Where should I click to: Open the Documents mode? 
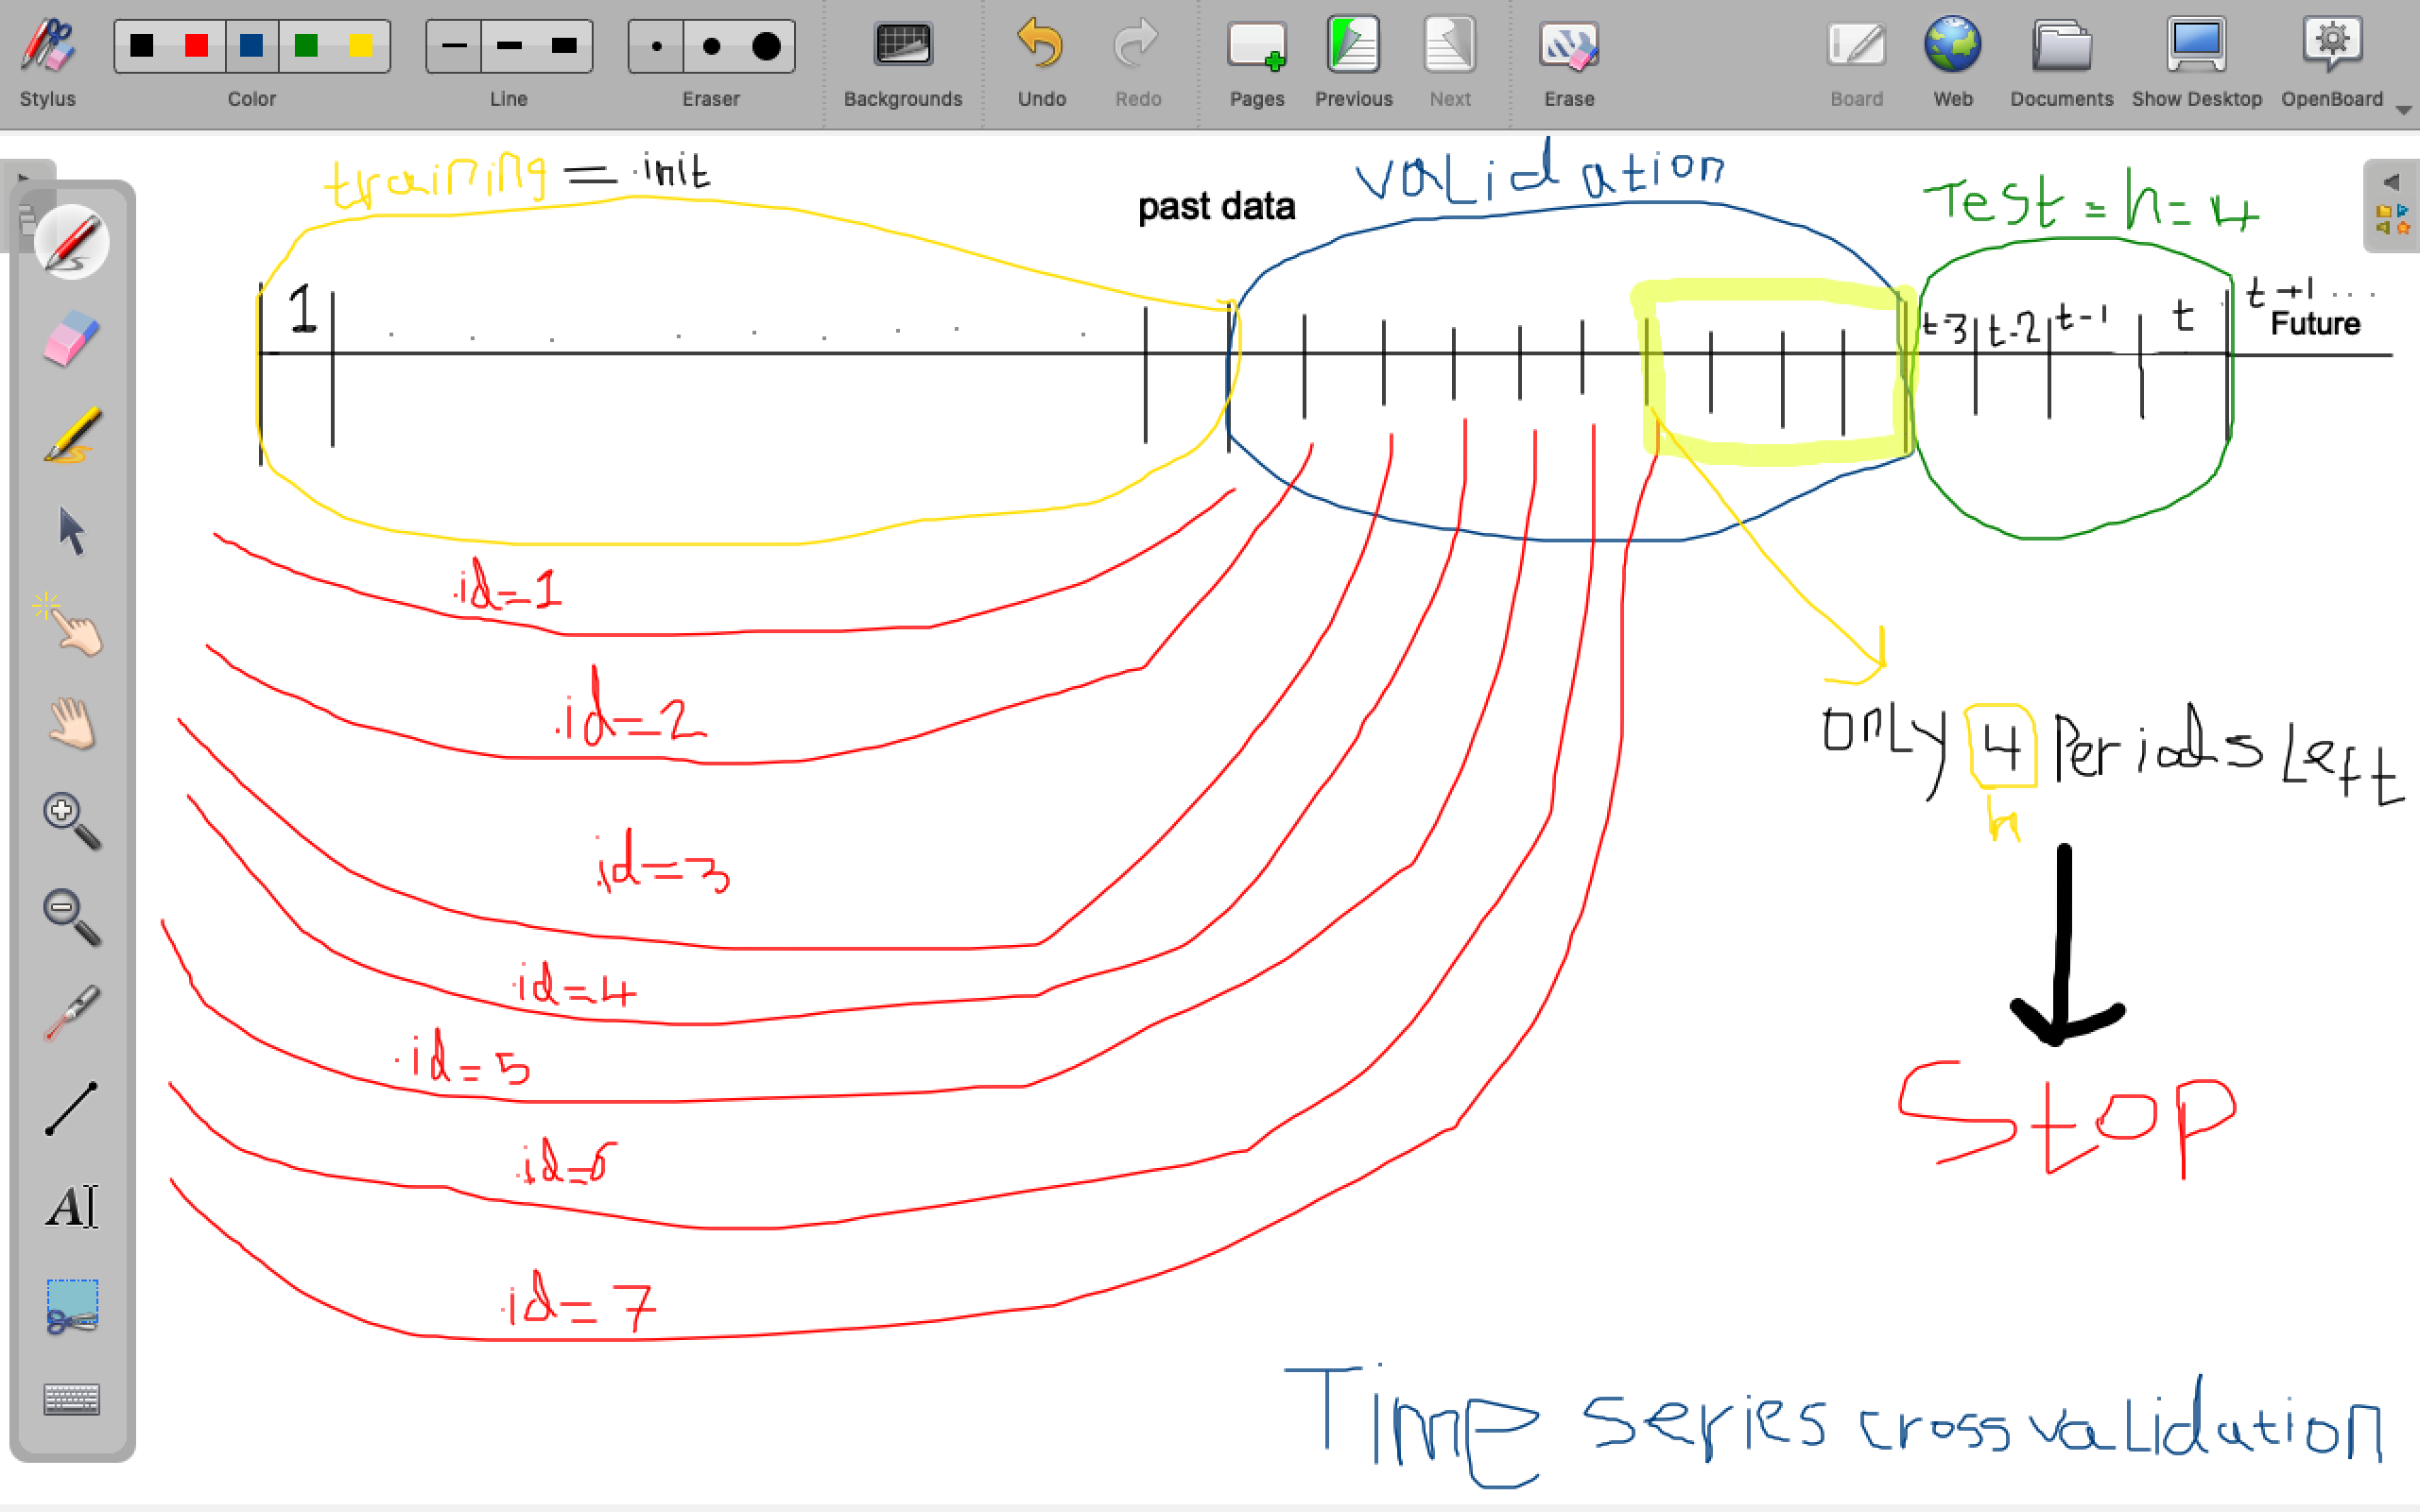2062,62
